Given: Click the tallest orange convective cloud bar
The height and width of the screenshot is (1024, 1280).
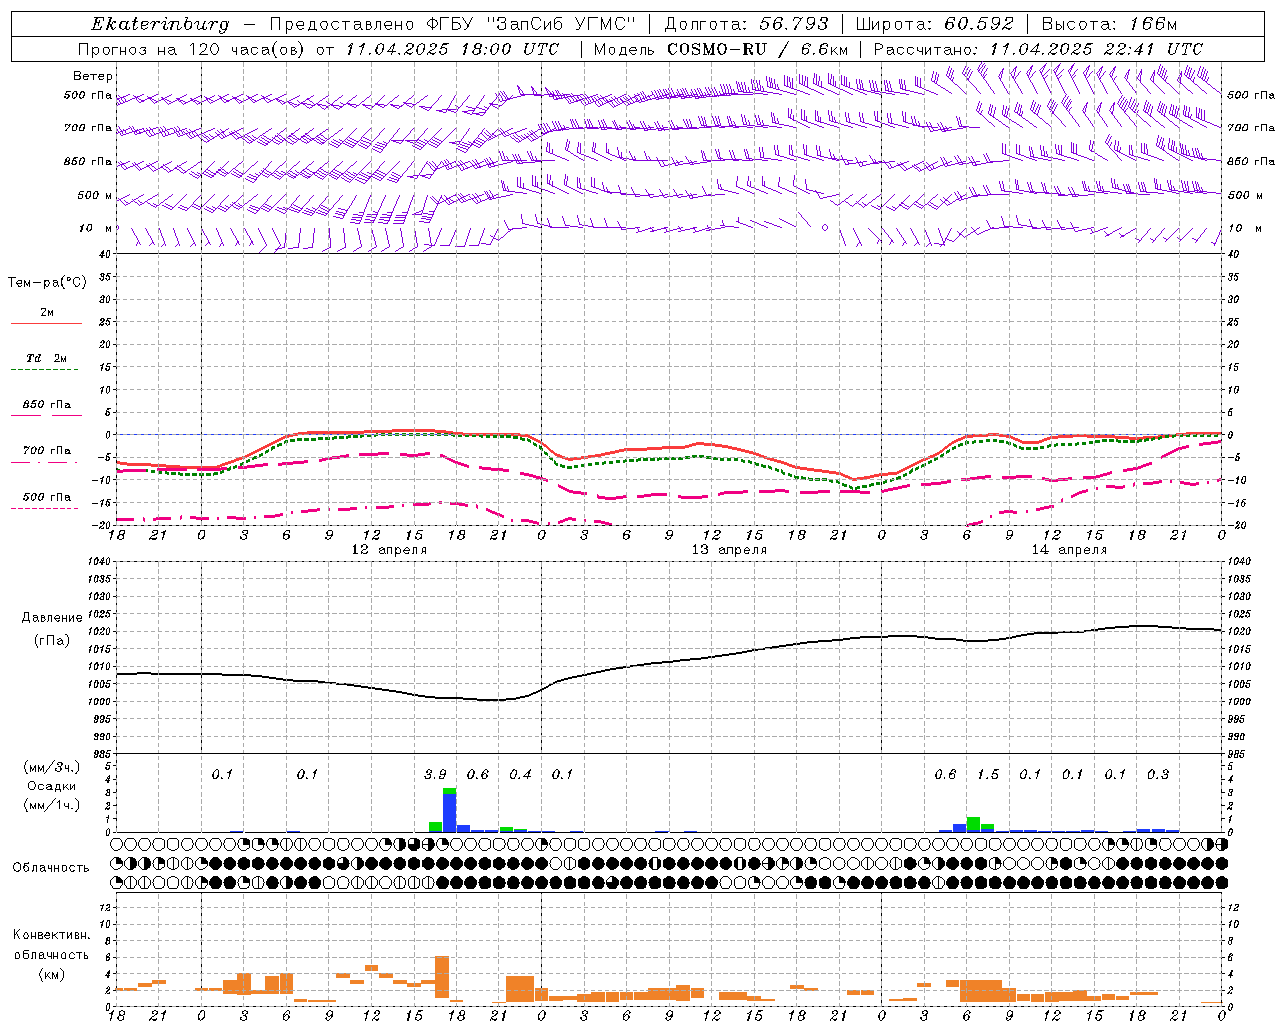Looking at the screenshot, I should point(442,979).
